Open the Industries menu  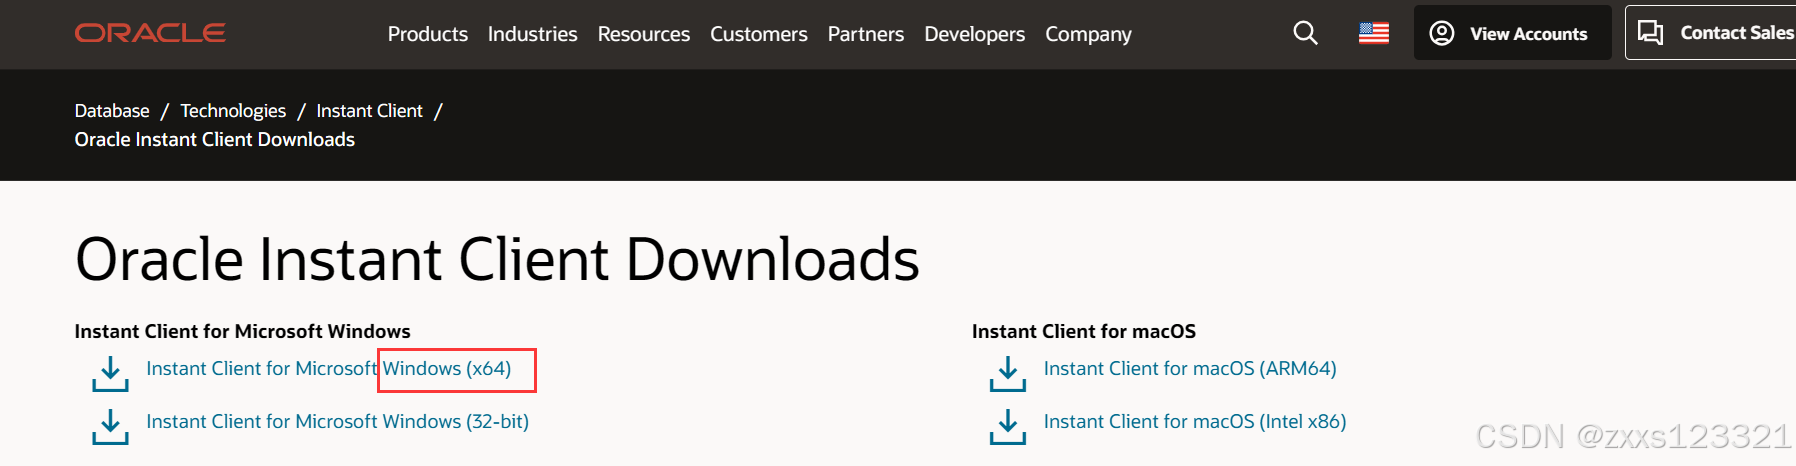[x=533, y=34]
